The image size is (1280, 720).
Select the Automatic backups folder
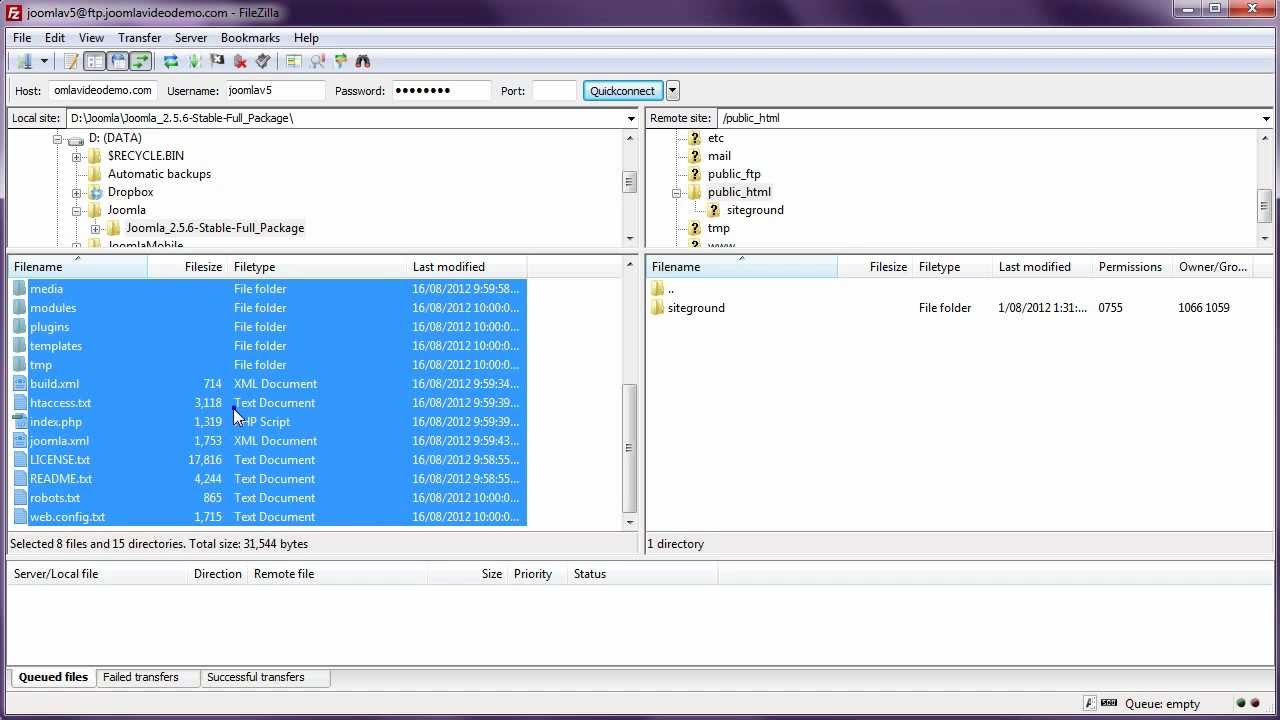coord(159,174)
